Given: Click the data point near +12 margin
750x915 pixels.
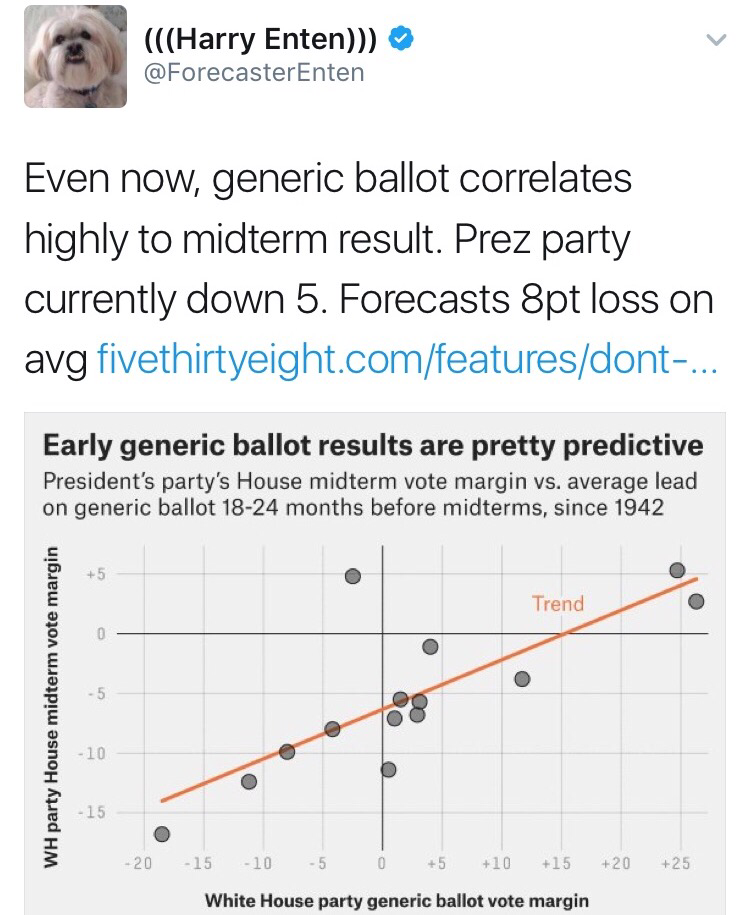Looking at the screenshot, I should [522, 679].
